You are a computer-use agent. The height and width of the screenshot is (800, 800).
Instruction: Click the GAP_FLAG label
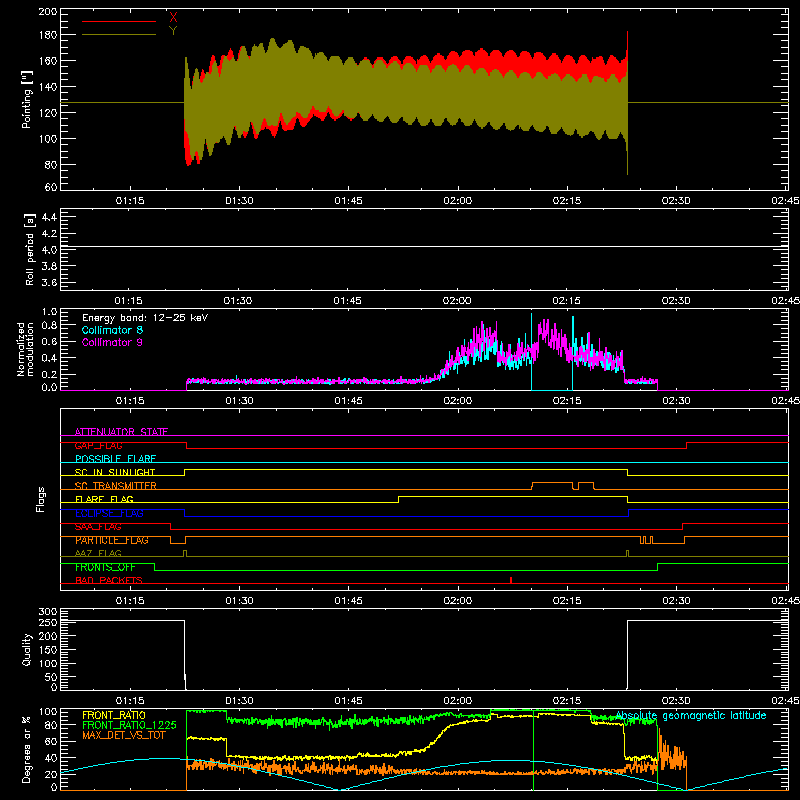(98, 445)
